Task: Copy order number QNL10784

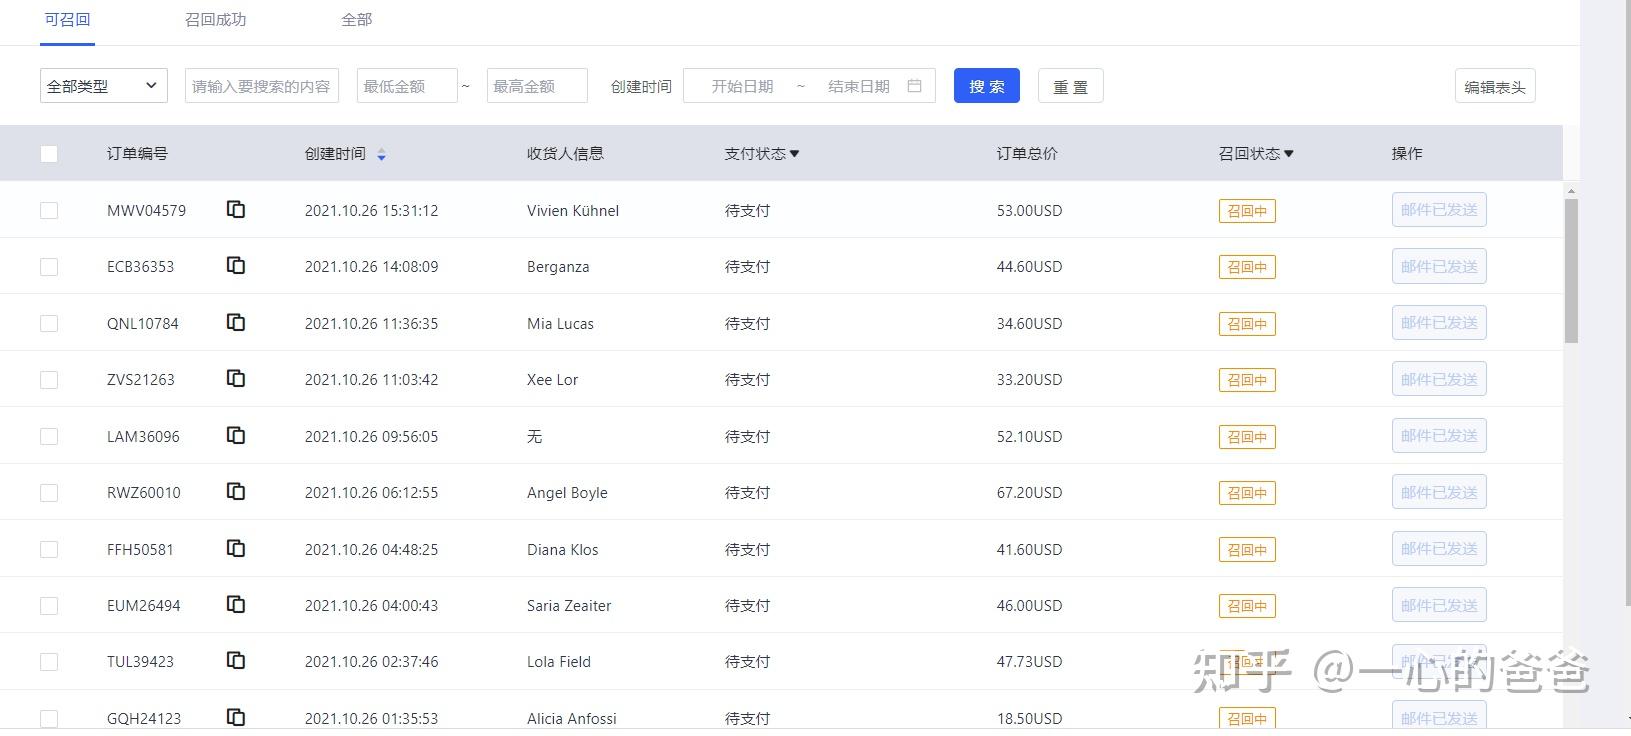Action: tap(236, 323)
